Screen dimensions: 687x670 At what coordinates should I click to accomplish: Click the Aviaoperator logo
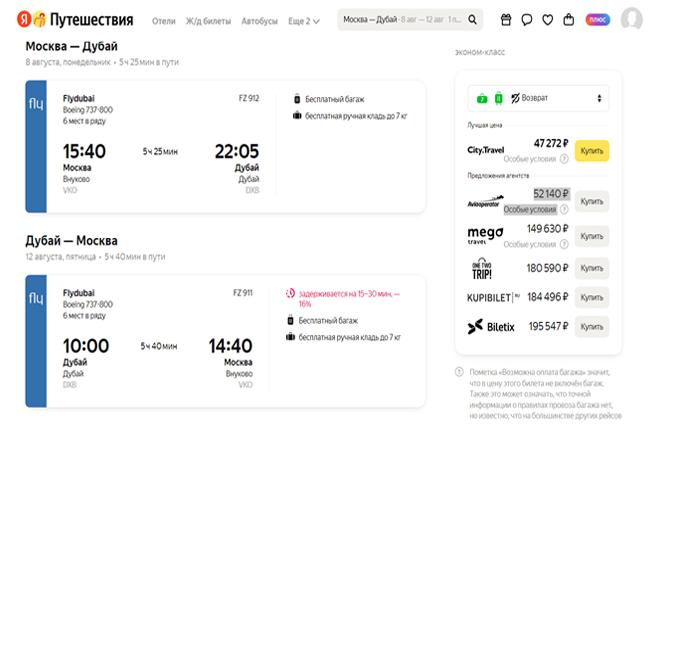coord(485,202)
